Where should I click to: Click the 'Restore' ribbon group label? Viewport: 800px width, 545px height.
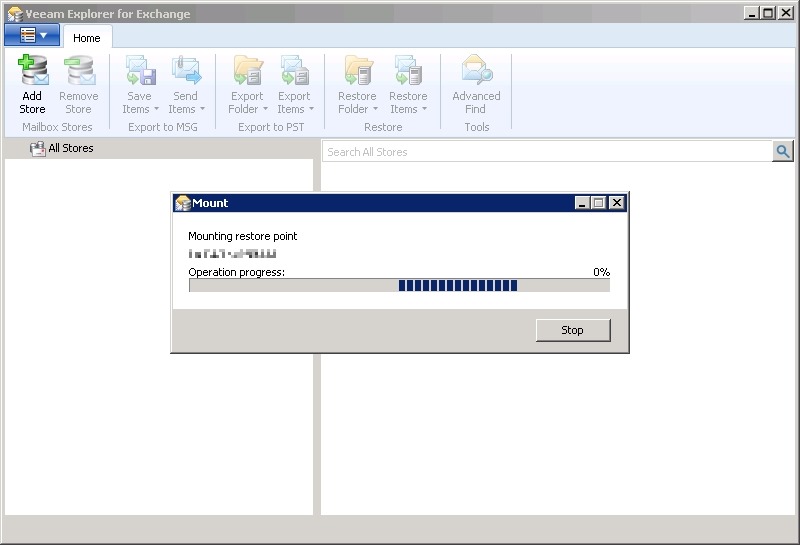(383, 127)
